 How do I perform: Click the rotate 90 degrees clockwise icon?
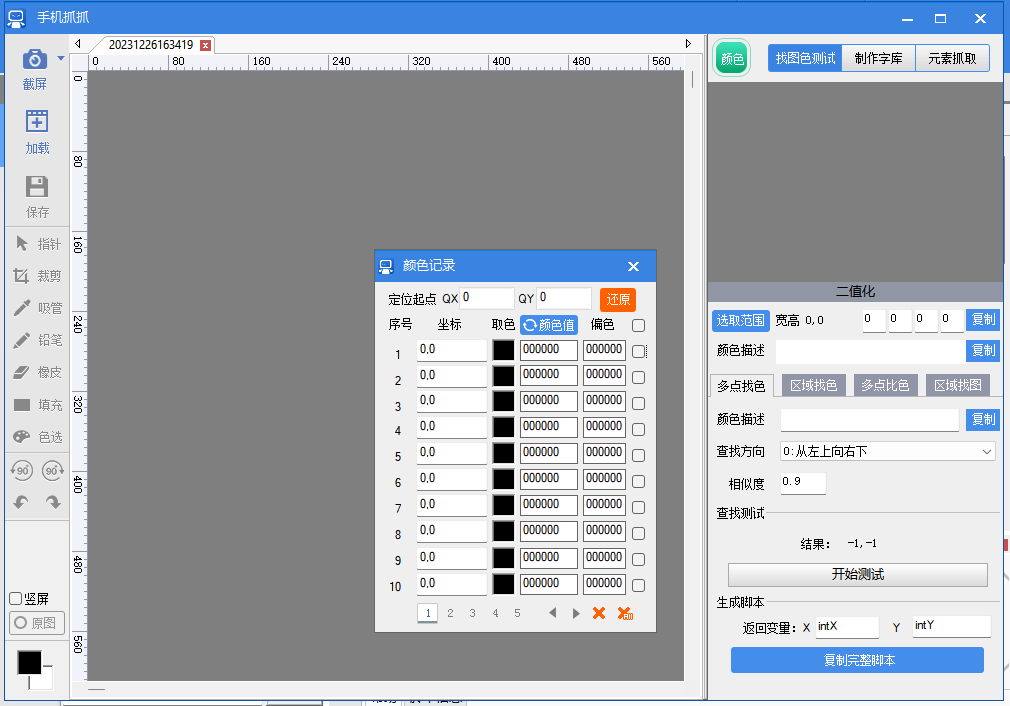(53, 470)
